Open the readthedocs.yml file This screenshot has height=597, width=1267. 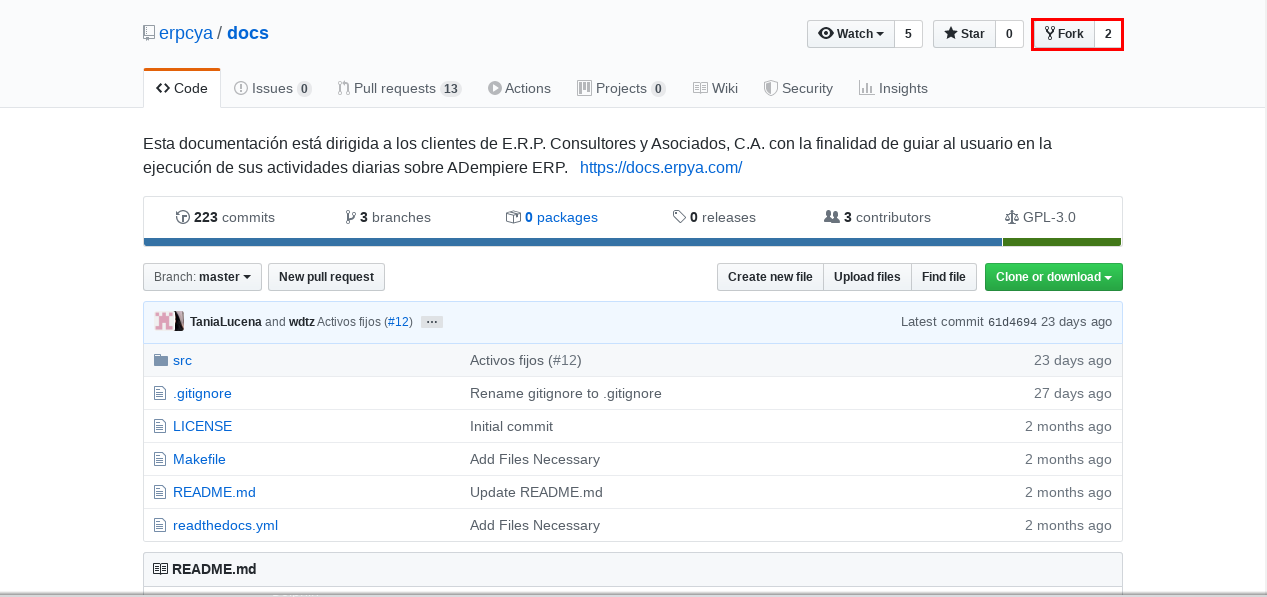coord(225,525)
